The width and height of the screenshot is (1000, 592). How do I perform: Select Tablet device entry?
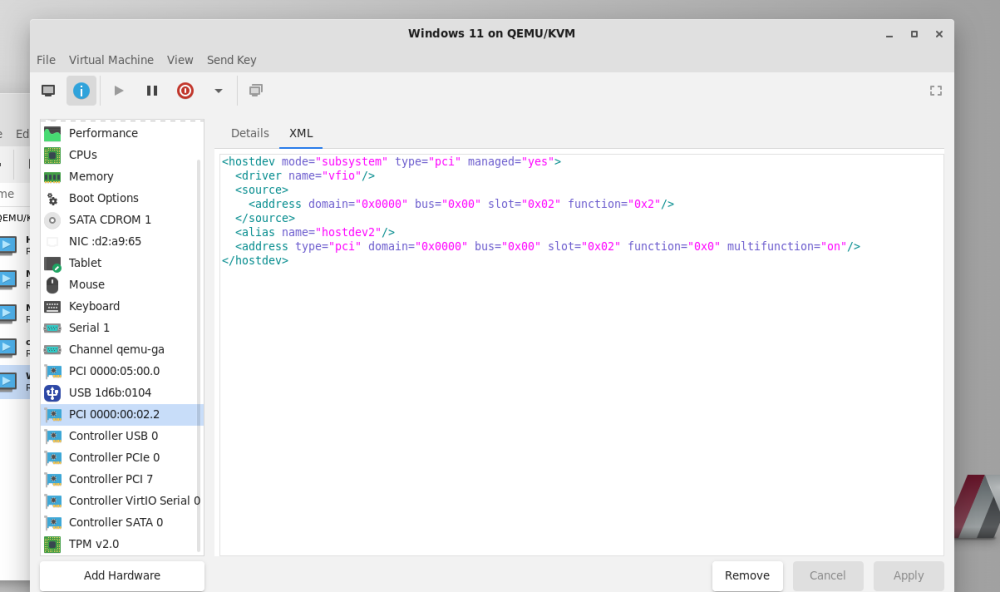click(122, 263)
